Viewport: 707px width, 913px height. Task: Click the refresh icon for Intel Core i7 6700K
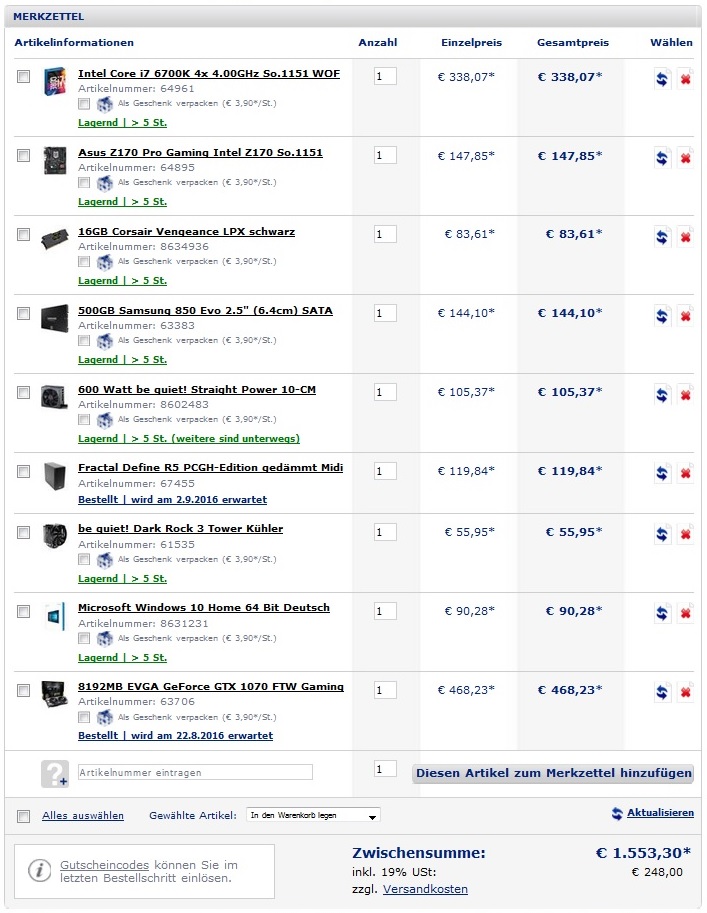pyautogui.click(x=662, y=79)
